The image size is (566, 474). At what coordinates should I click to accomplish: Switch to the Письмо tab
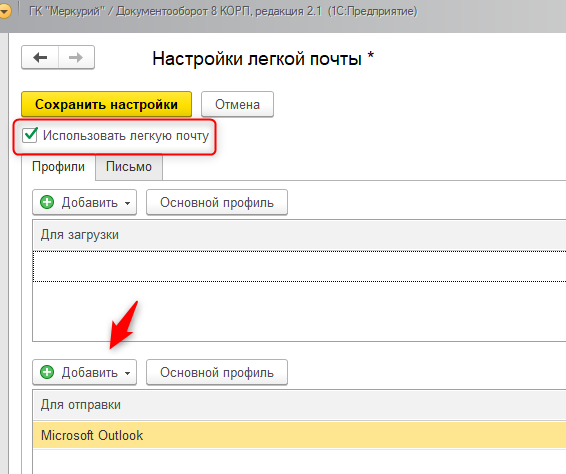tap(129, 167)
